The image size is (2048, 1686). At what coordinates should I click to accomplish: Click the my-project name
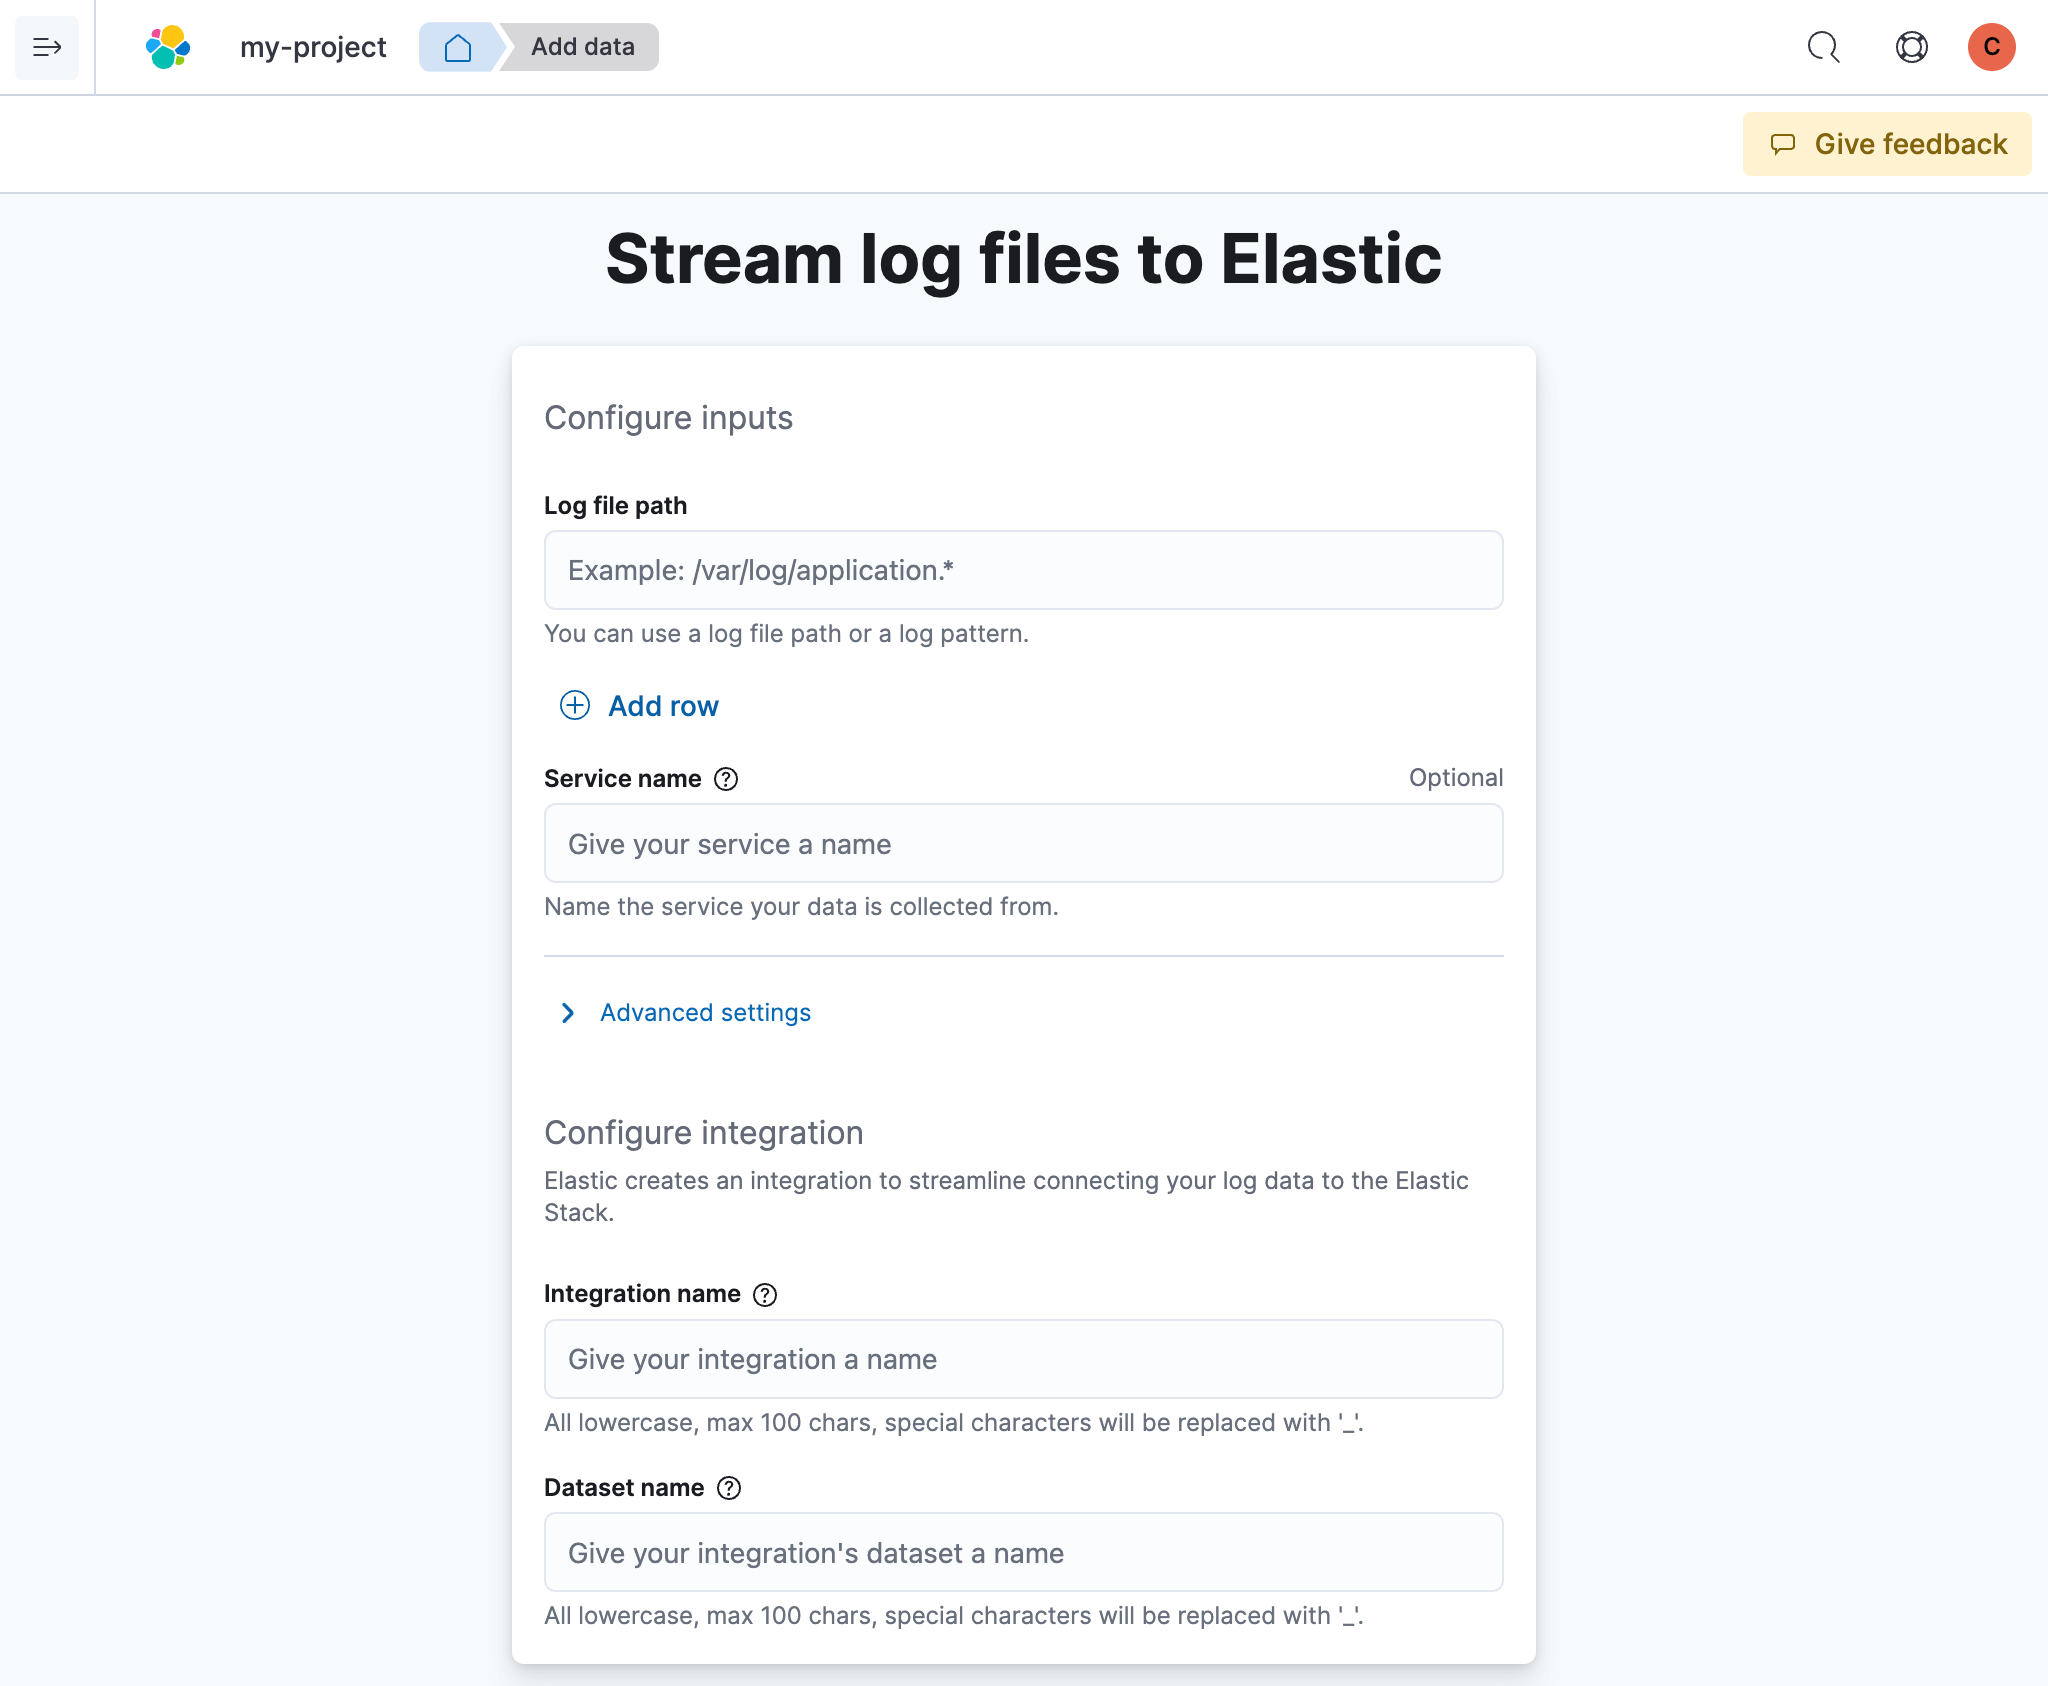[x=313, y=47]
